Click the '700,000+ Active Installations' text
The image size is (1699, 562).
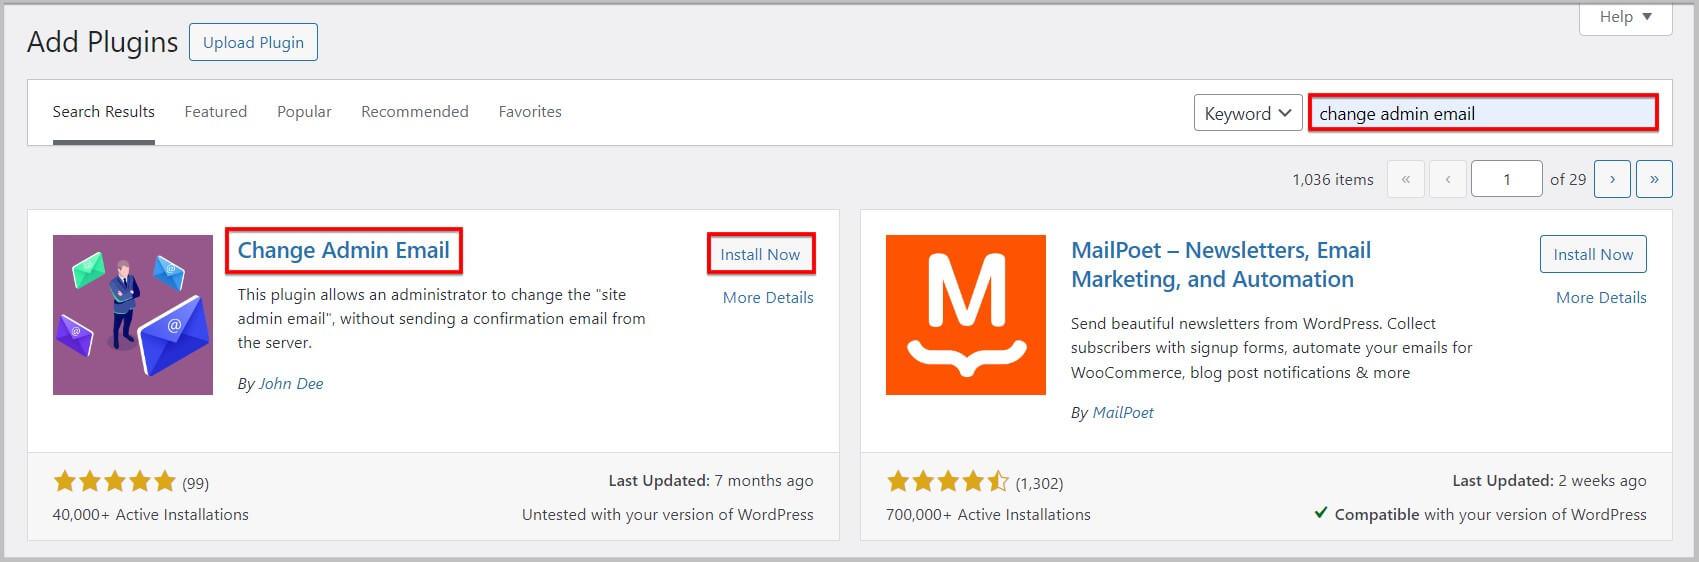988,515
